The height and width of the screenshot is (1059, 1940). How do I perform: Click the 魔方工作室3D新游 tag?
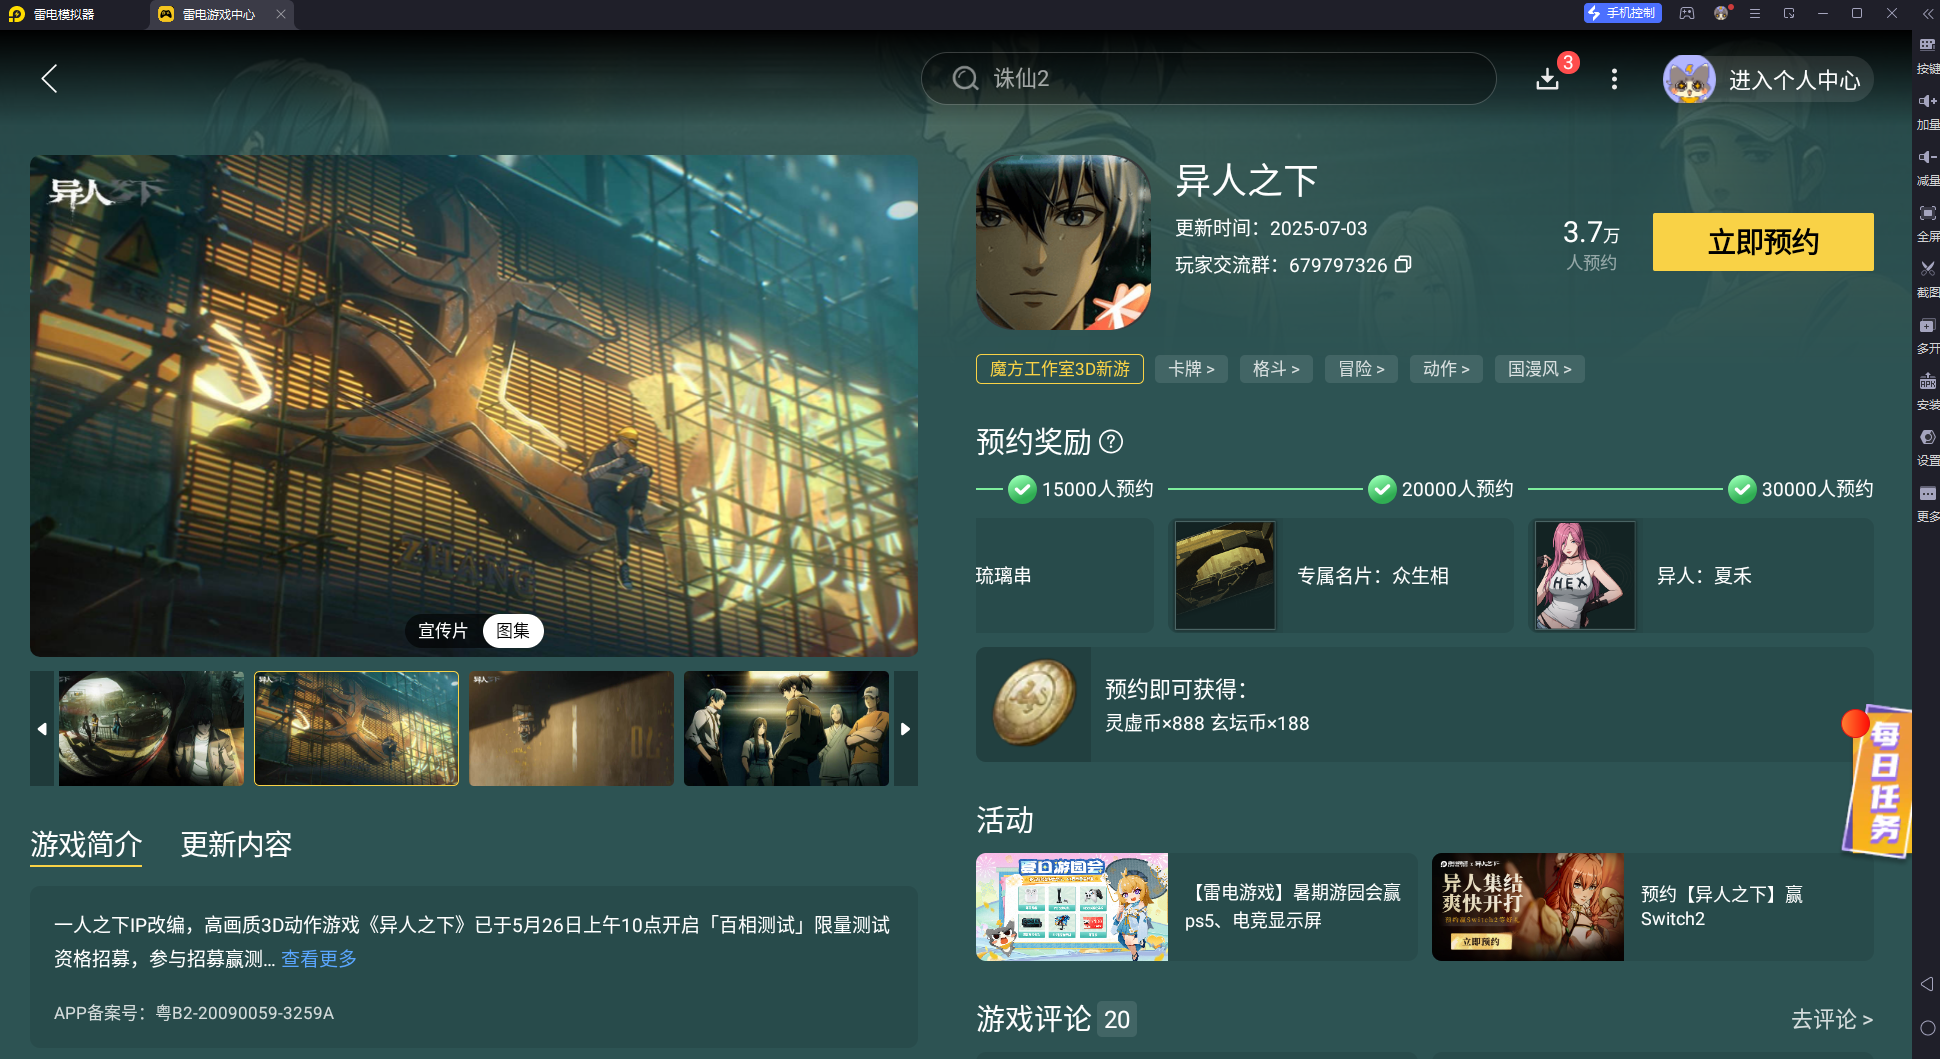tap(1060, 369)
